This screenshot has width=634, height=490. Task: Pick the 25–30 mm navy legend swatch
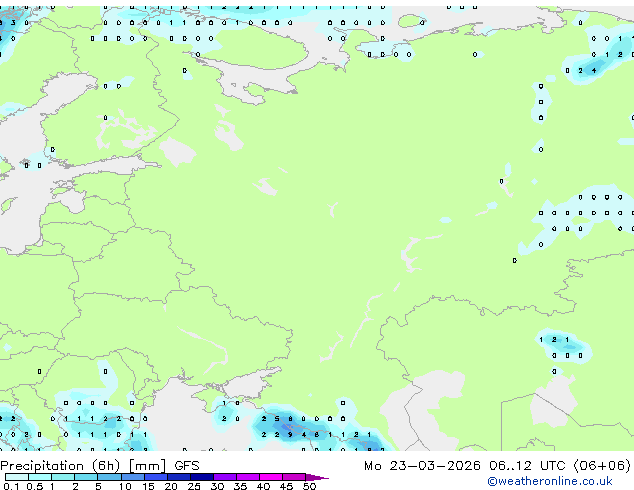pyautogui.click(x=202, y=477)
